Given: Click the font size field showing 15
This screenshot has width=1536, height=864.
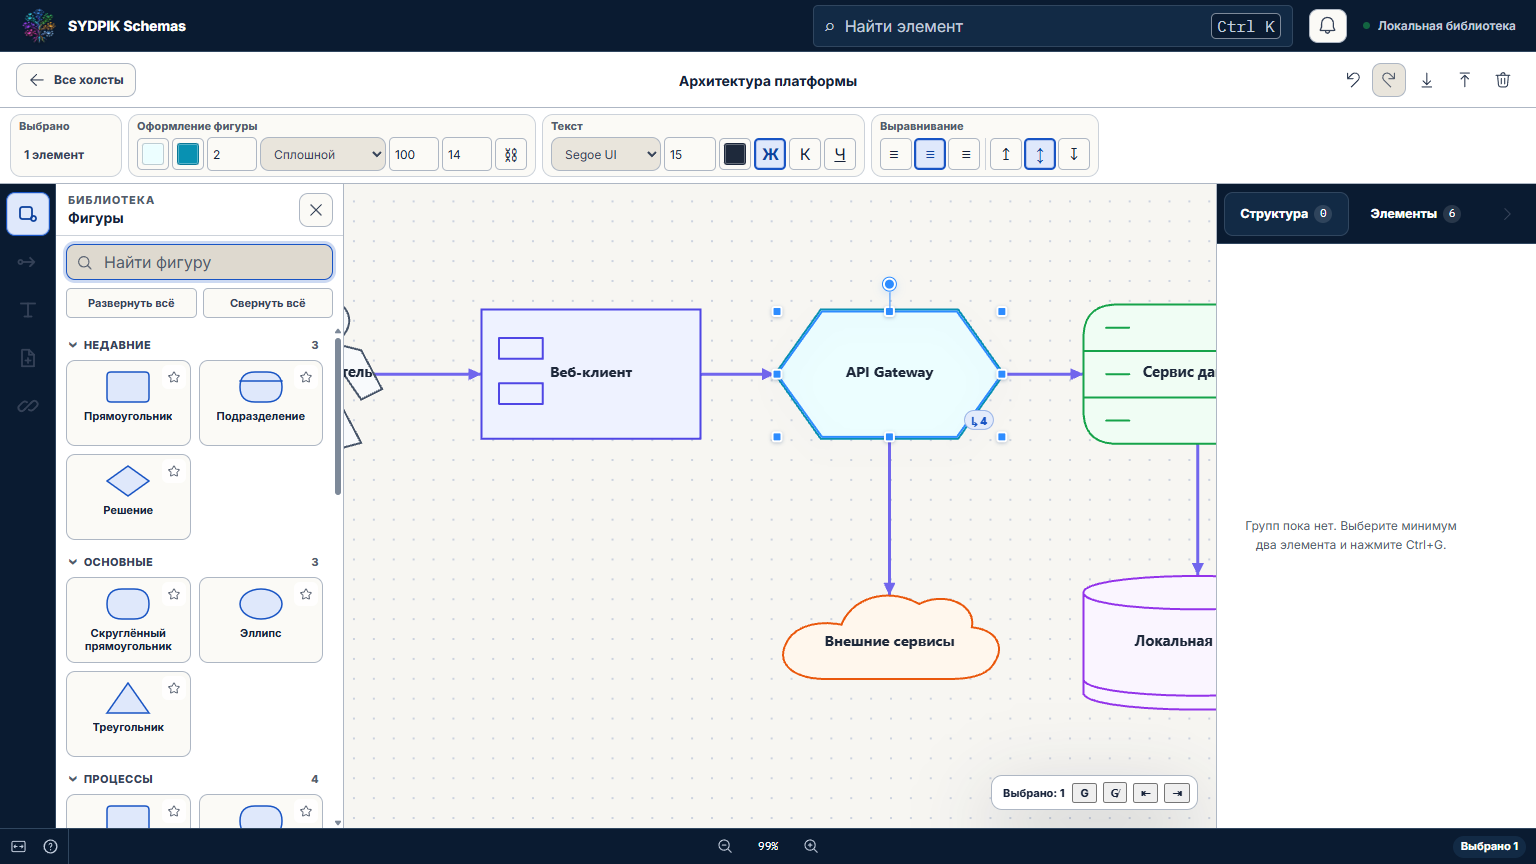Looking at the screenshot, I should 690,155.
